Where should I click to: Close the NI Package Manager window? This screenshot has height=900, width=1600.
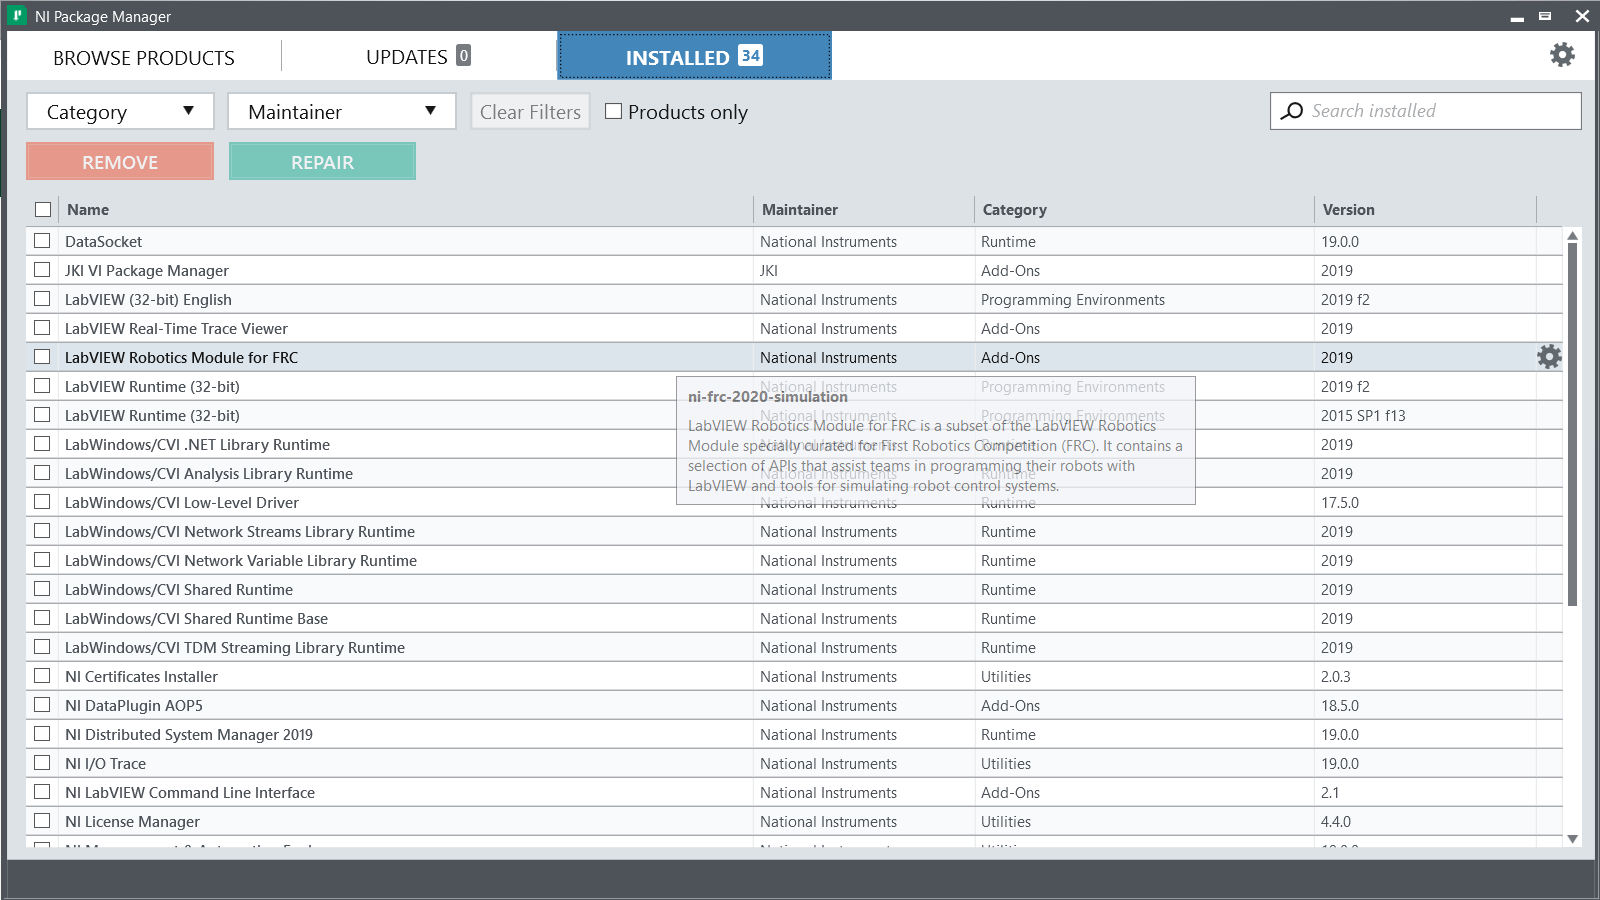click(x=1582, y=16)
